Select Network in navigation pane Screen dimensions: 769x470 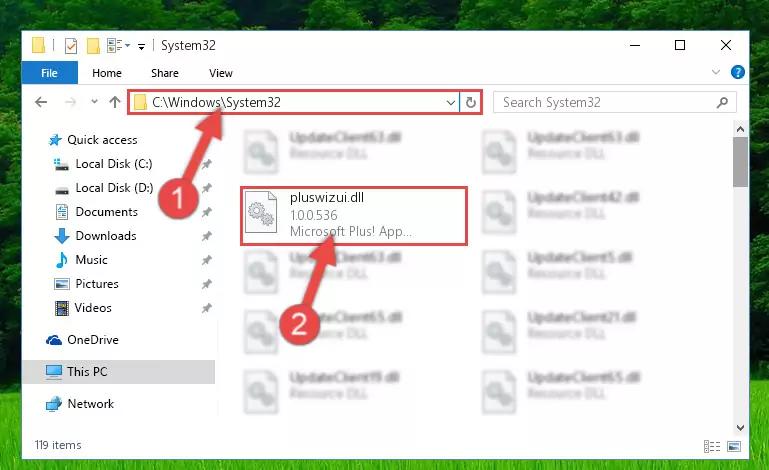(90, 404)
